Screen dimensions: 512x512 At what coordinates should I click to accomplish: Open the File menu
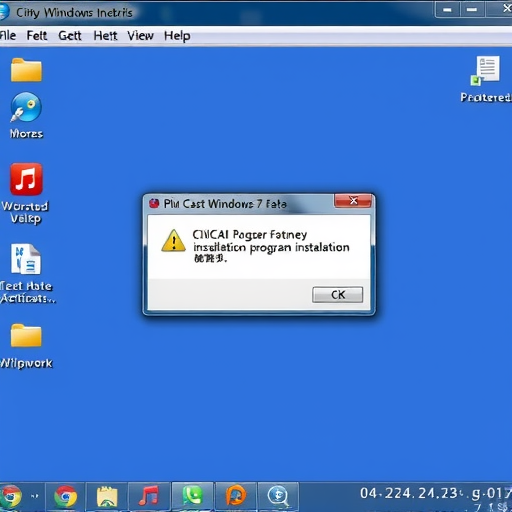pos(8,35)
